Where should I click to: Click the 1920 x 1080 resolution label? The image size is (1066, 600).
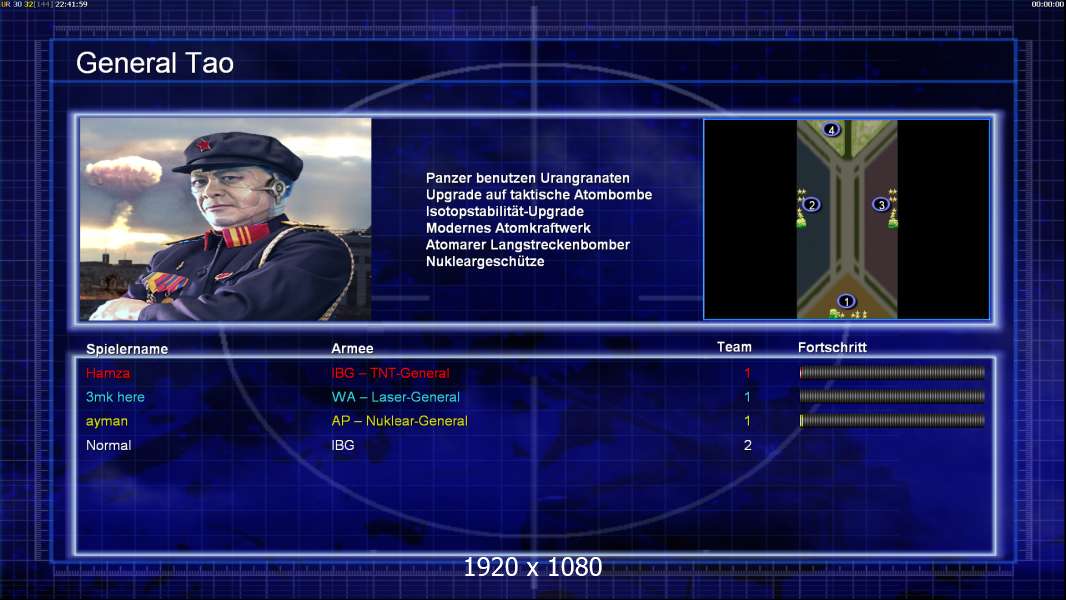(532, 567)
